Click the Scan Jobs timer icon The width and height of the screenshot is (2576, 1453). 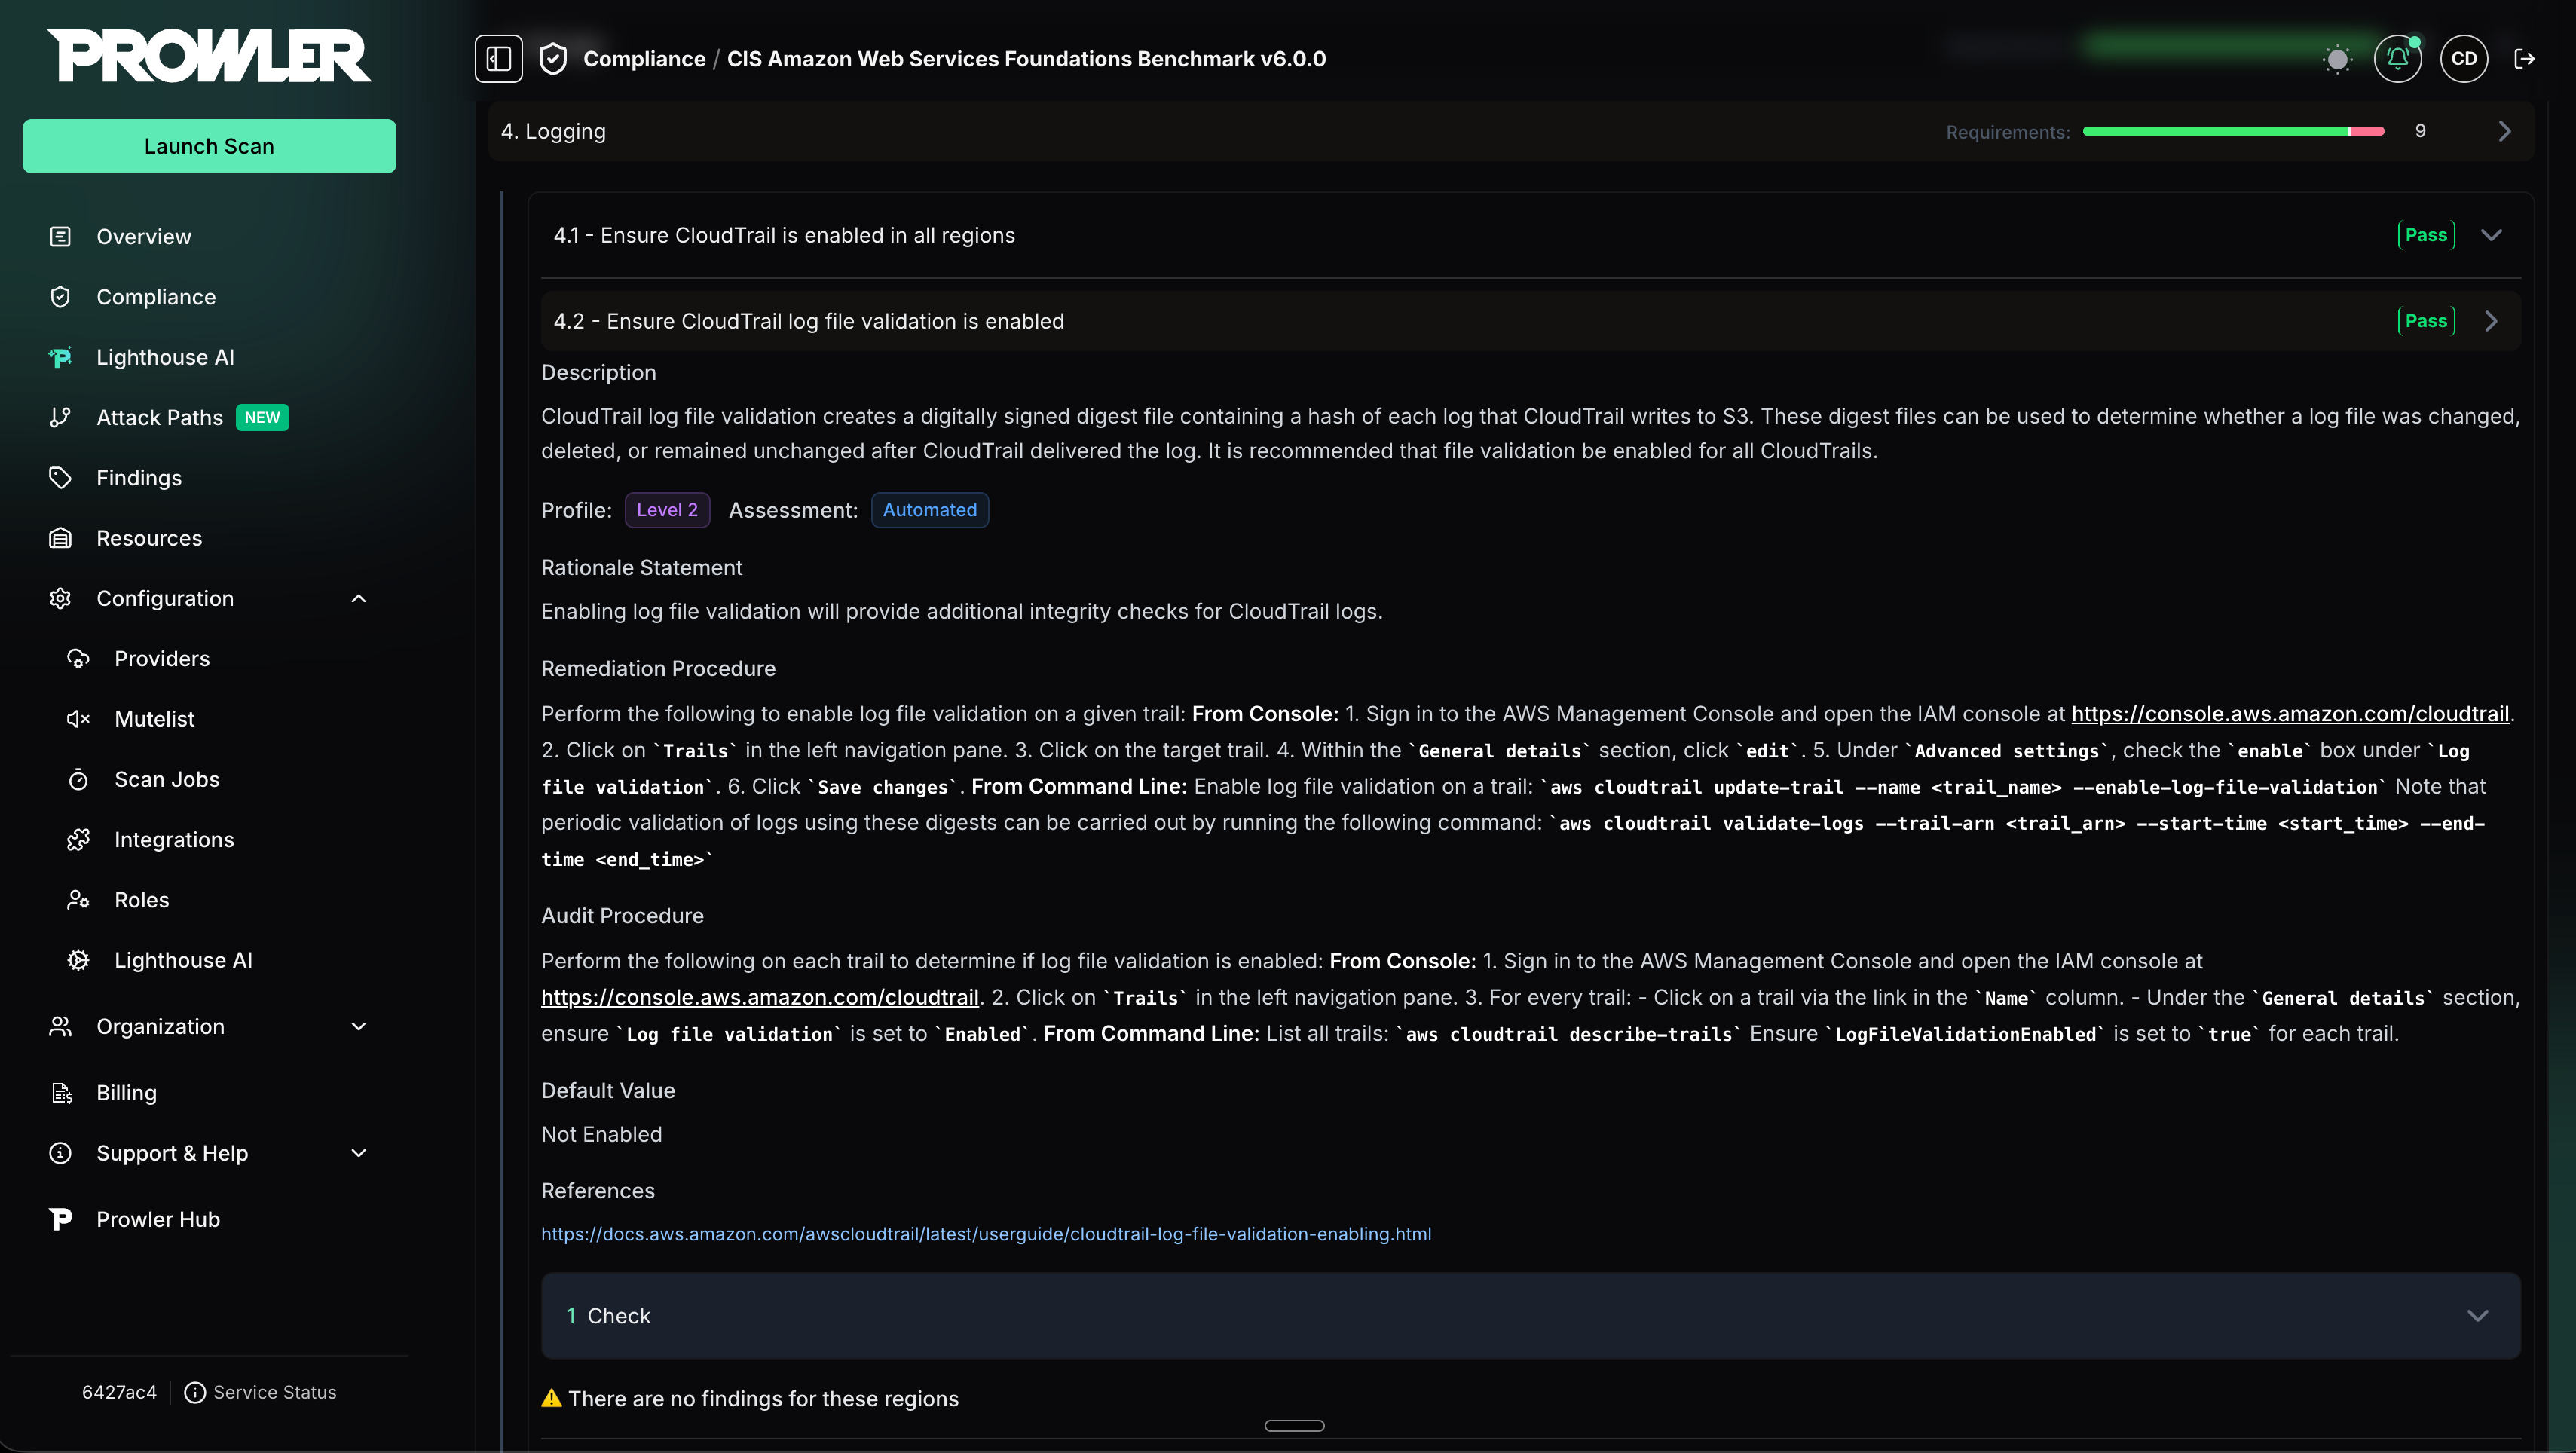click(x=78, y=779)
